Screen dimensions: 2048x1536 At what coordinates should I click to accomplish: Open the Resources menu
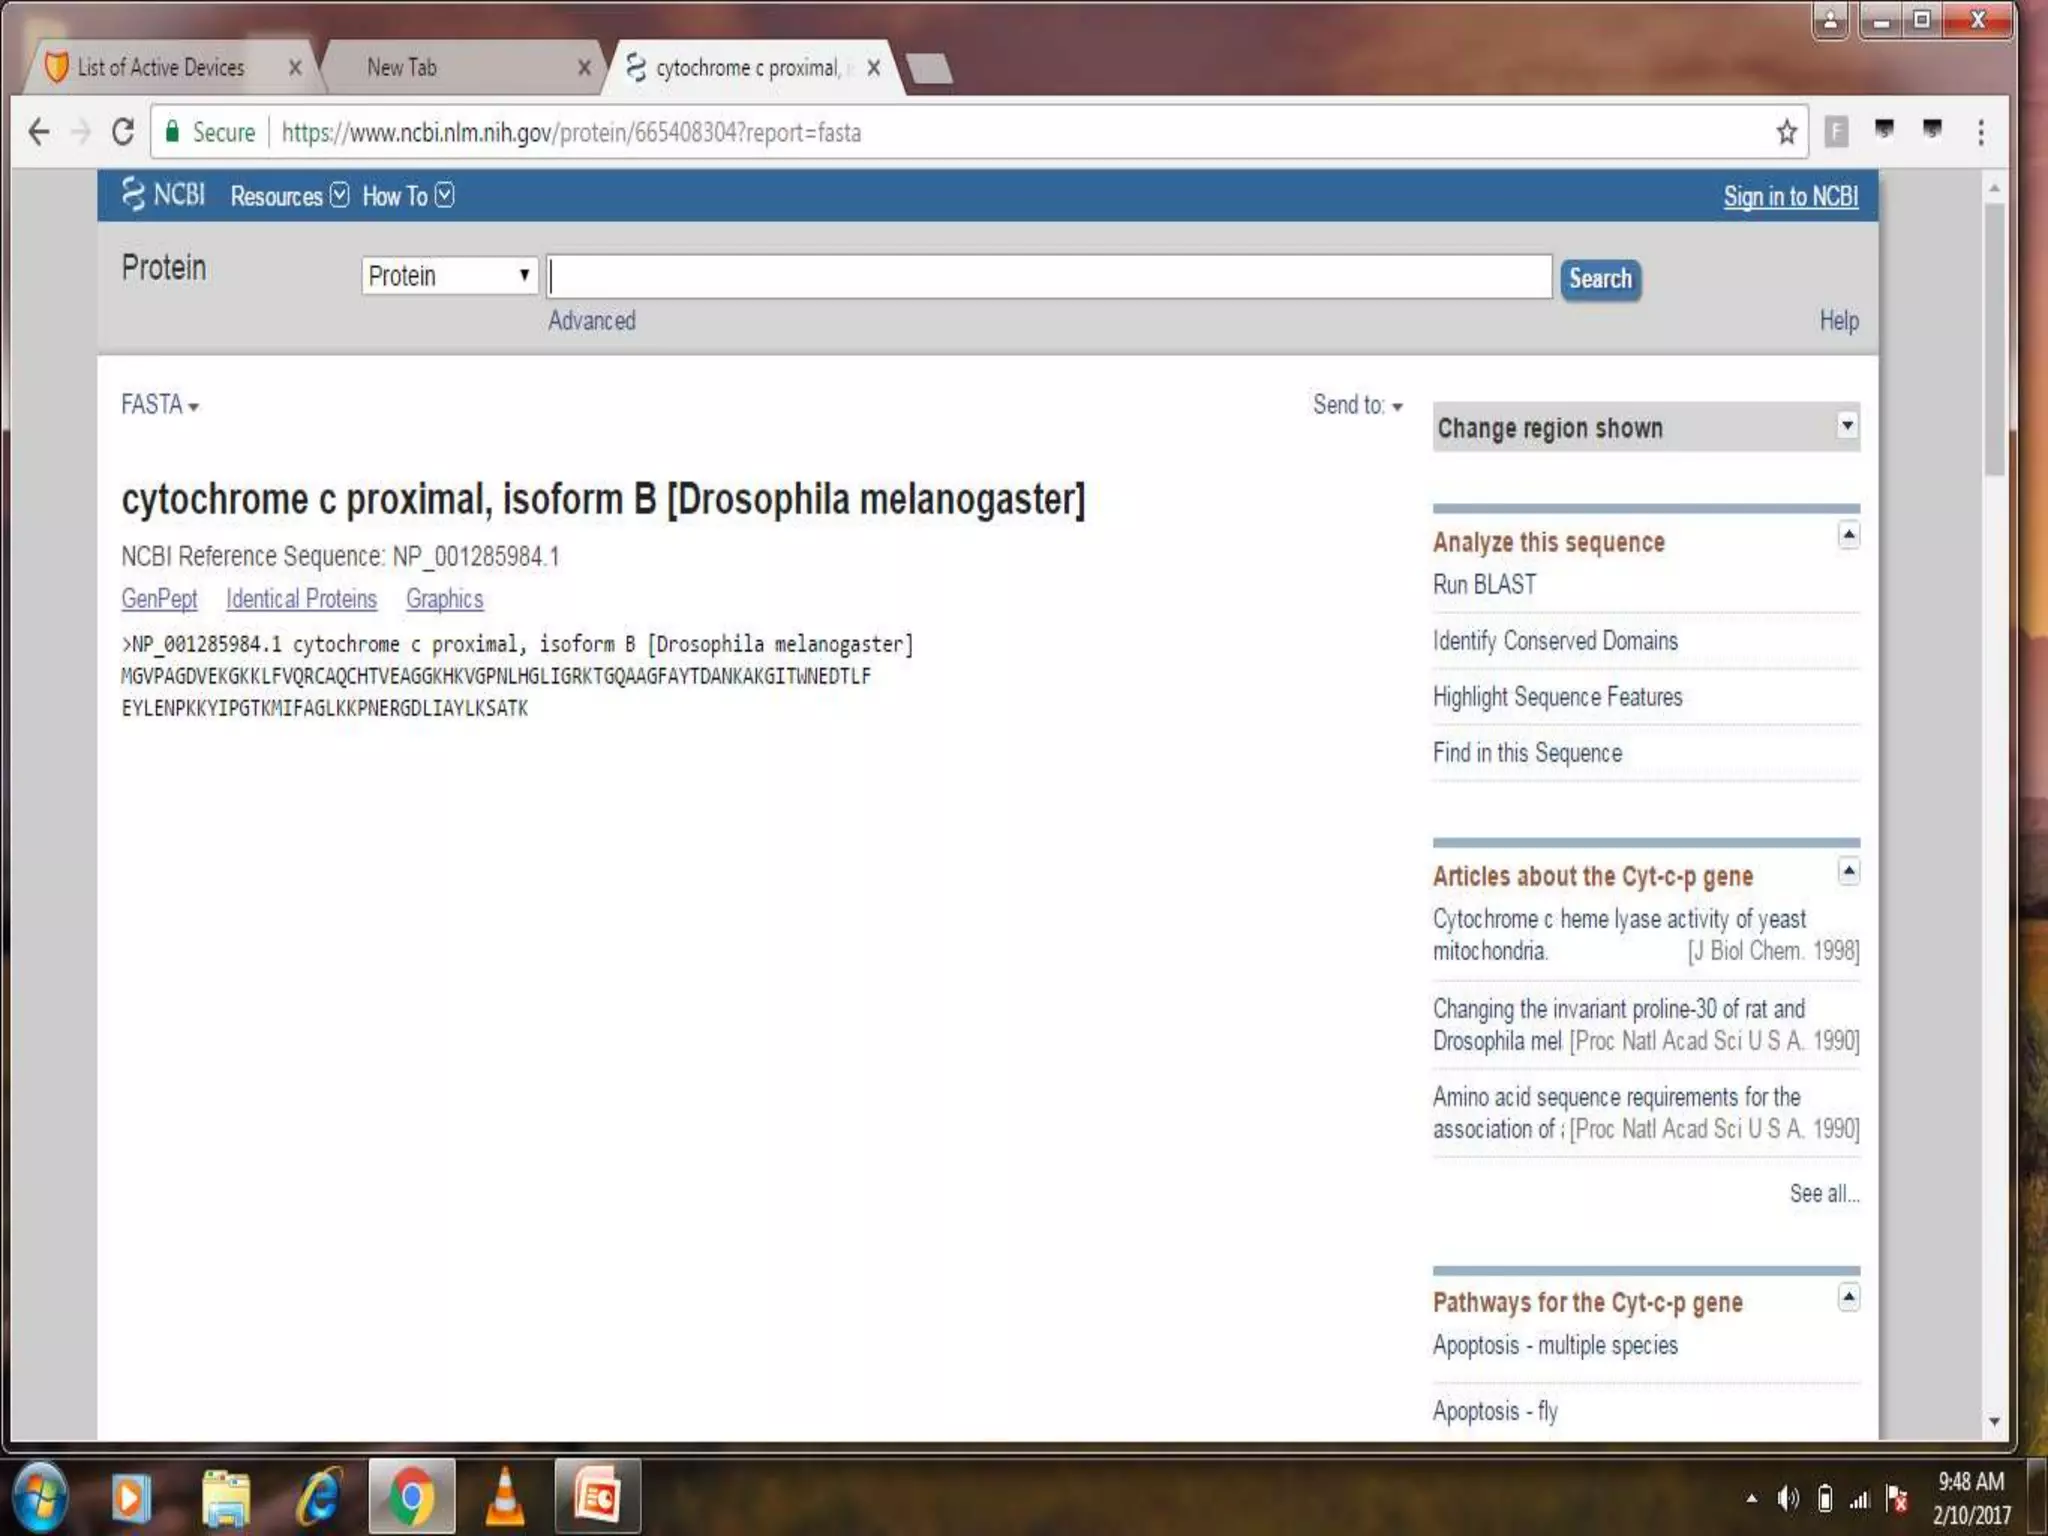[288, 196]
